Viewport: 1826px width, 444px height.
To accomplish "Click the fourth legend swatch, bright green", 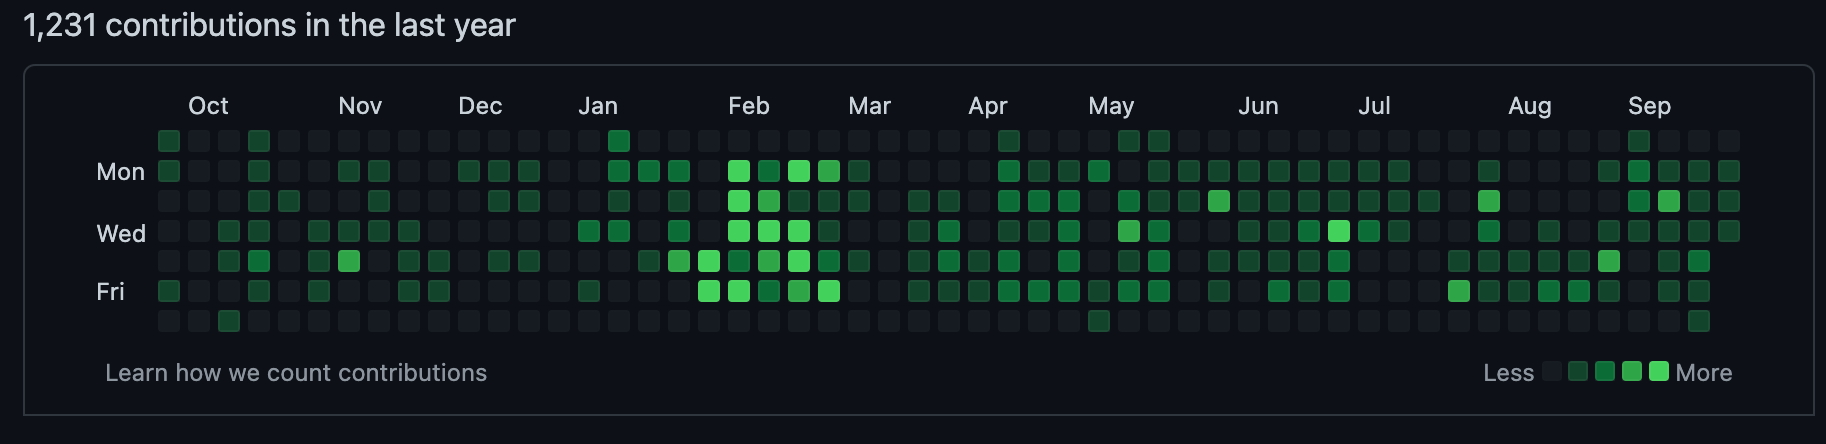I will pyautogui.click(x=1632, y=371).
